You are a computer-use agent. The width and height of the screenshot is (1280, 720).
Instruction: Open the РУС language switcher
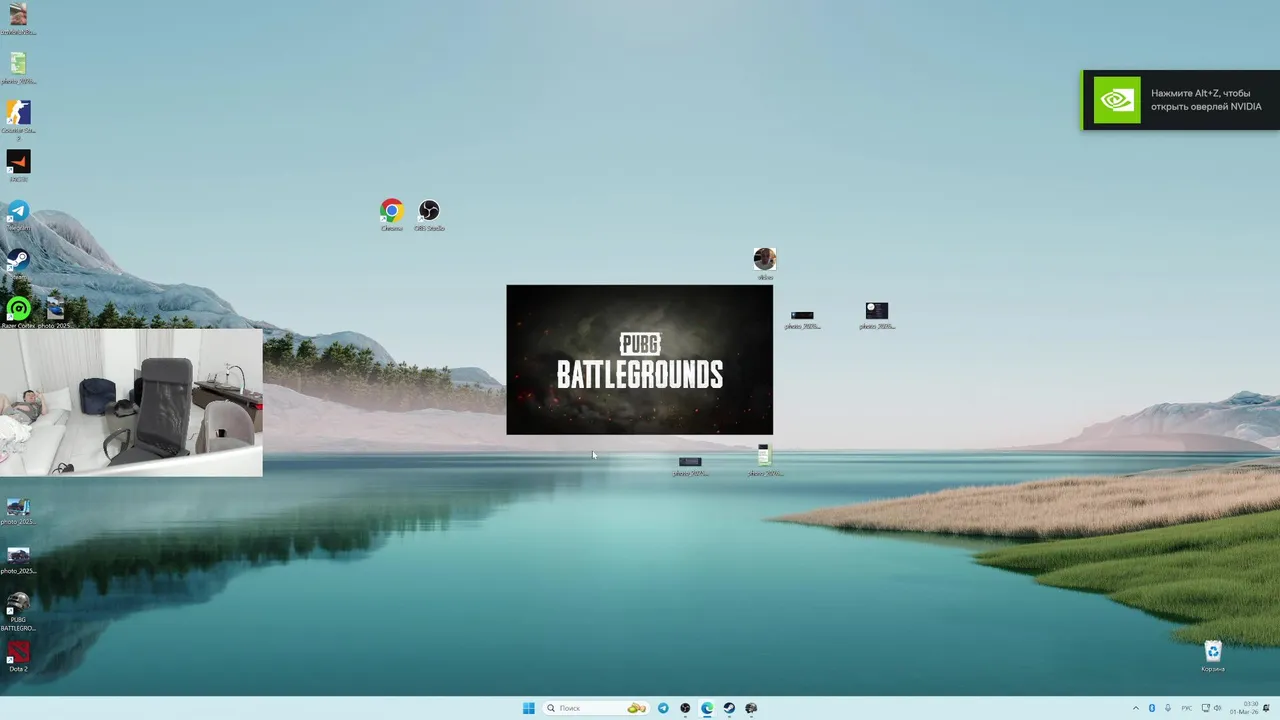[x=1187, y=708]
